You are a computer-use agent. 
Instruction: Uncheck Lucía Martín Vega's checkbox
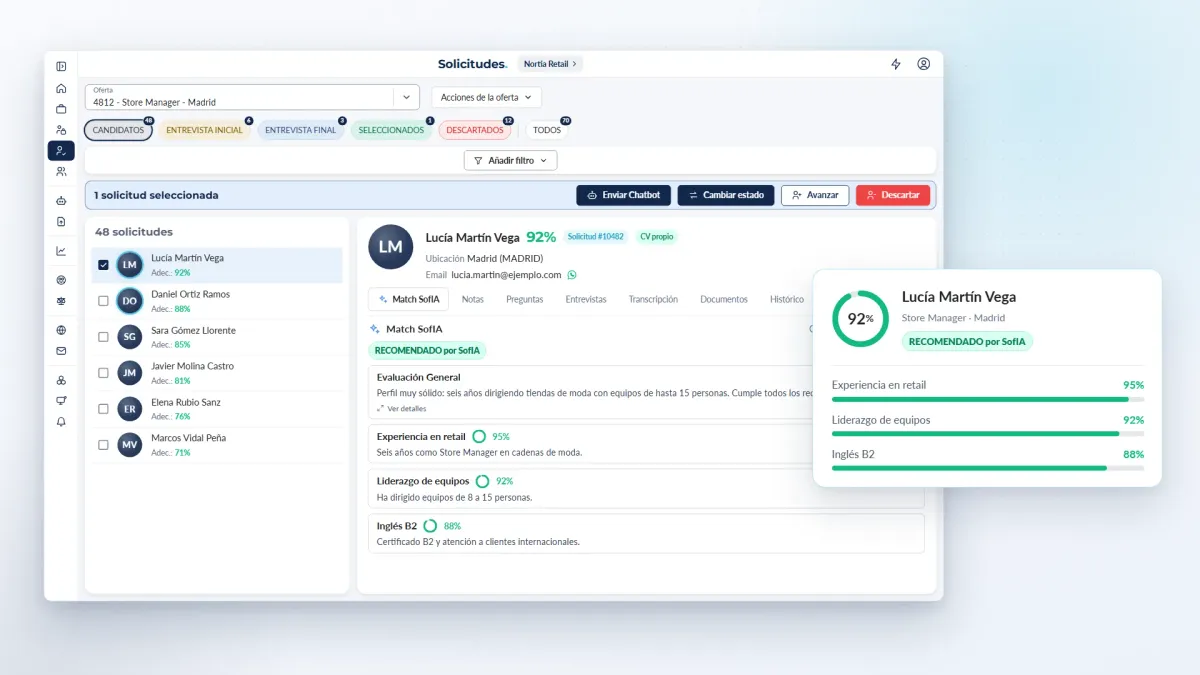(x=104, y=265)
